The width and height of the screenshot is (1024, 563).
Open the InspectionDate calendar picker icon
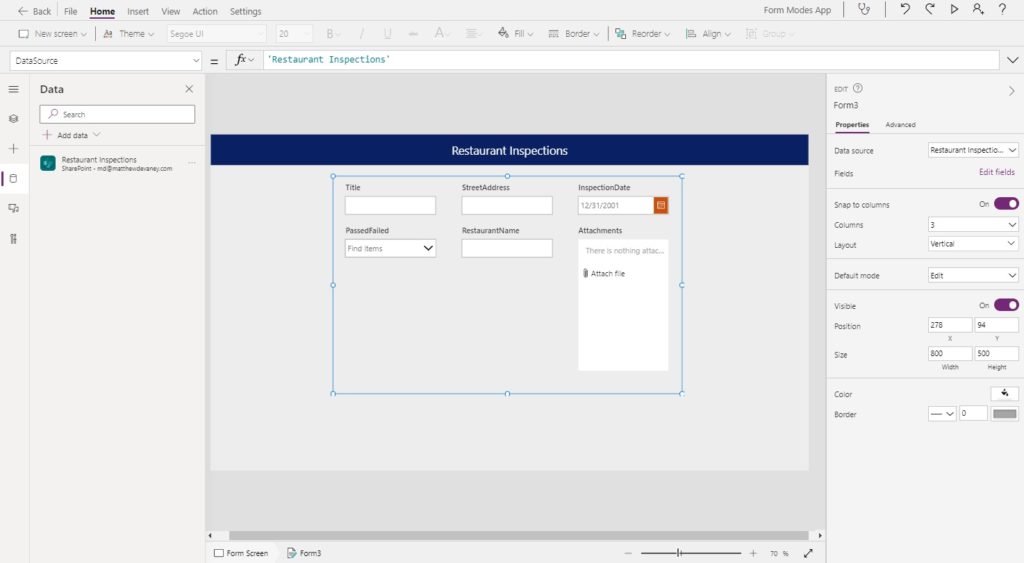[661, 205]
